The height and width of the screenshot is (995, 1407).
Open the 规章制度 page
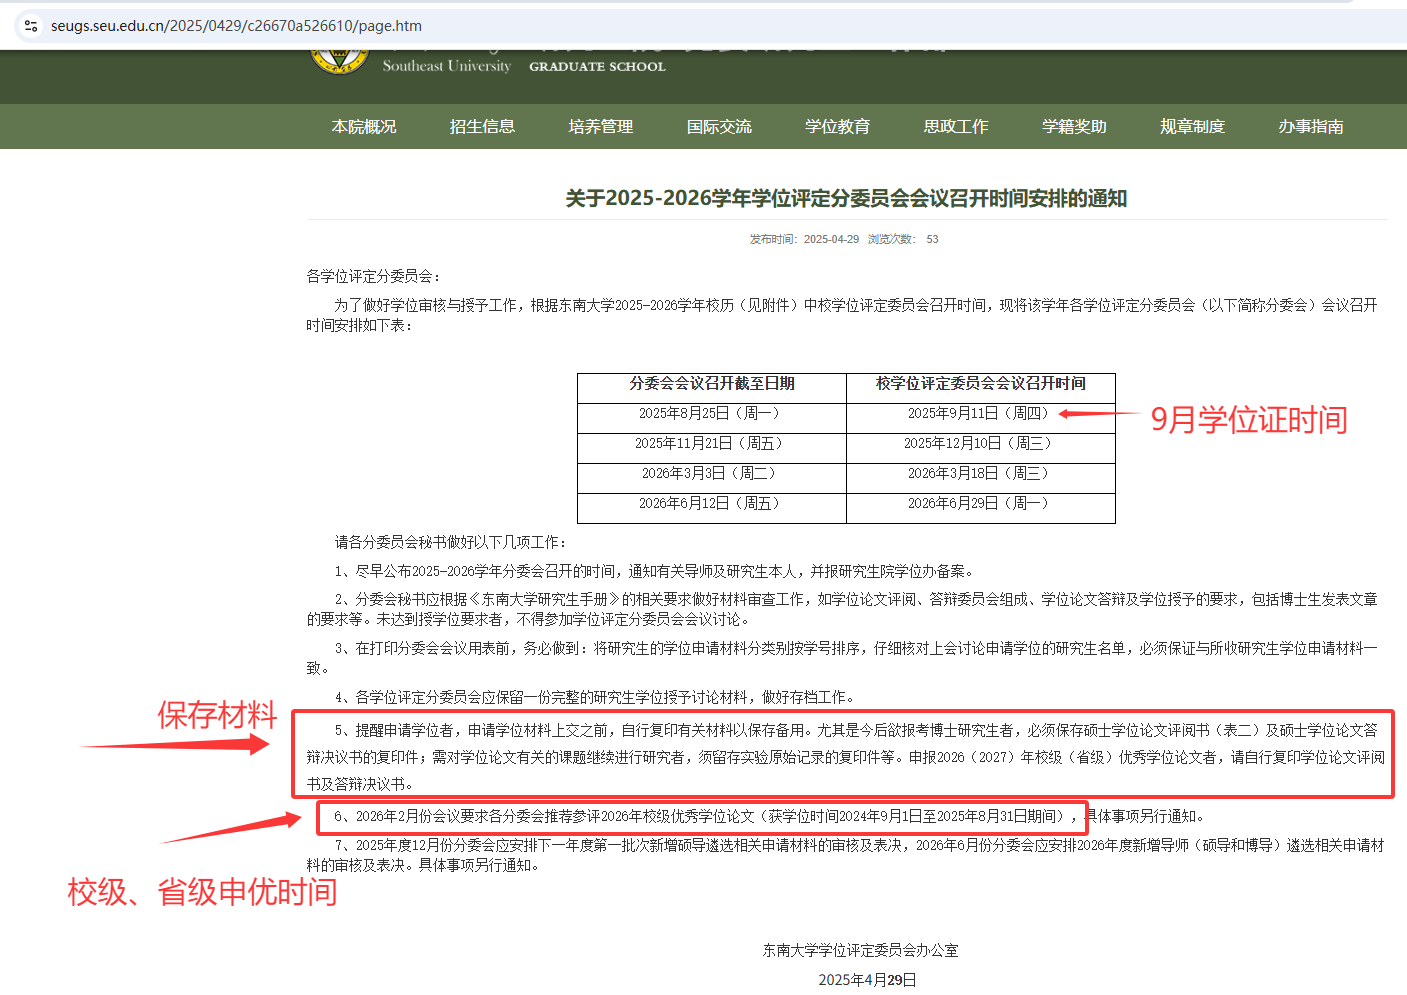coord(1192,127)
